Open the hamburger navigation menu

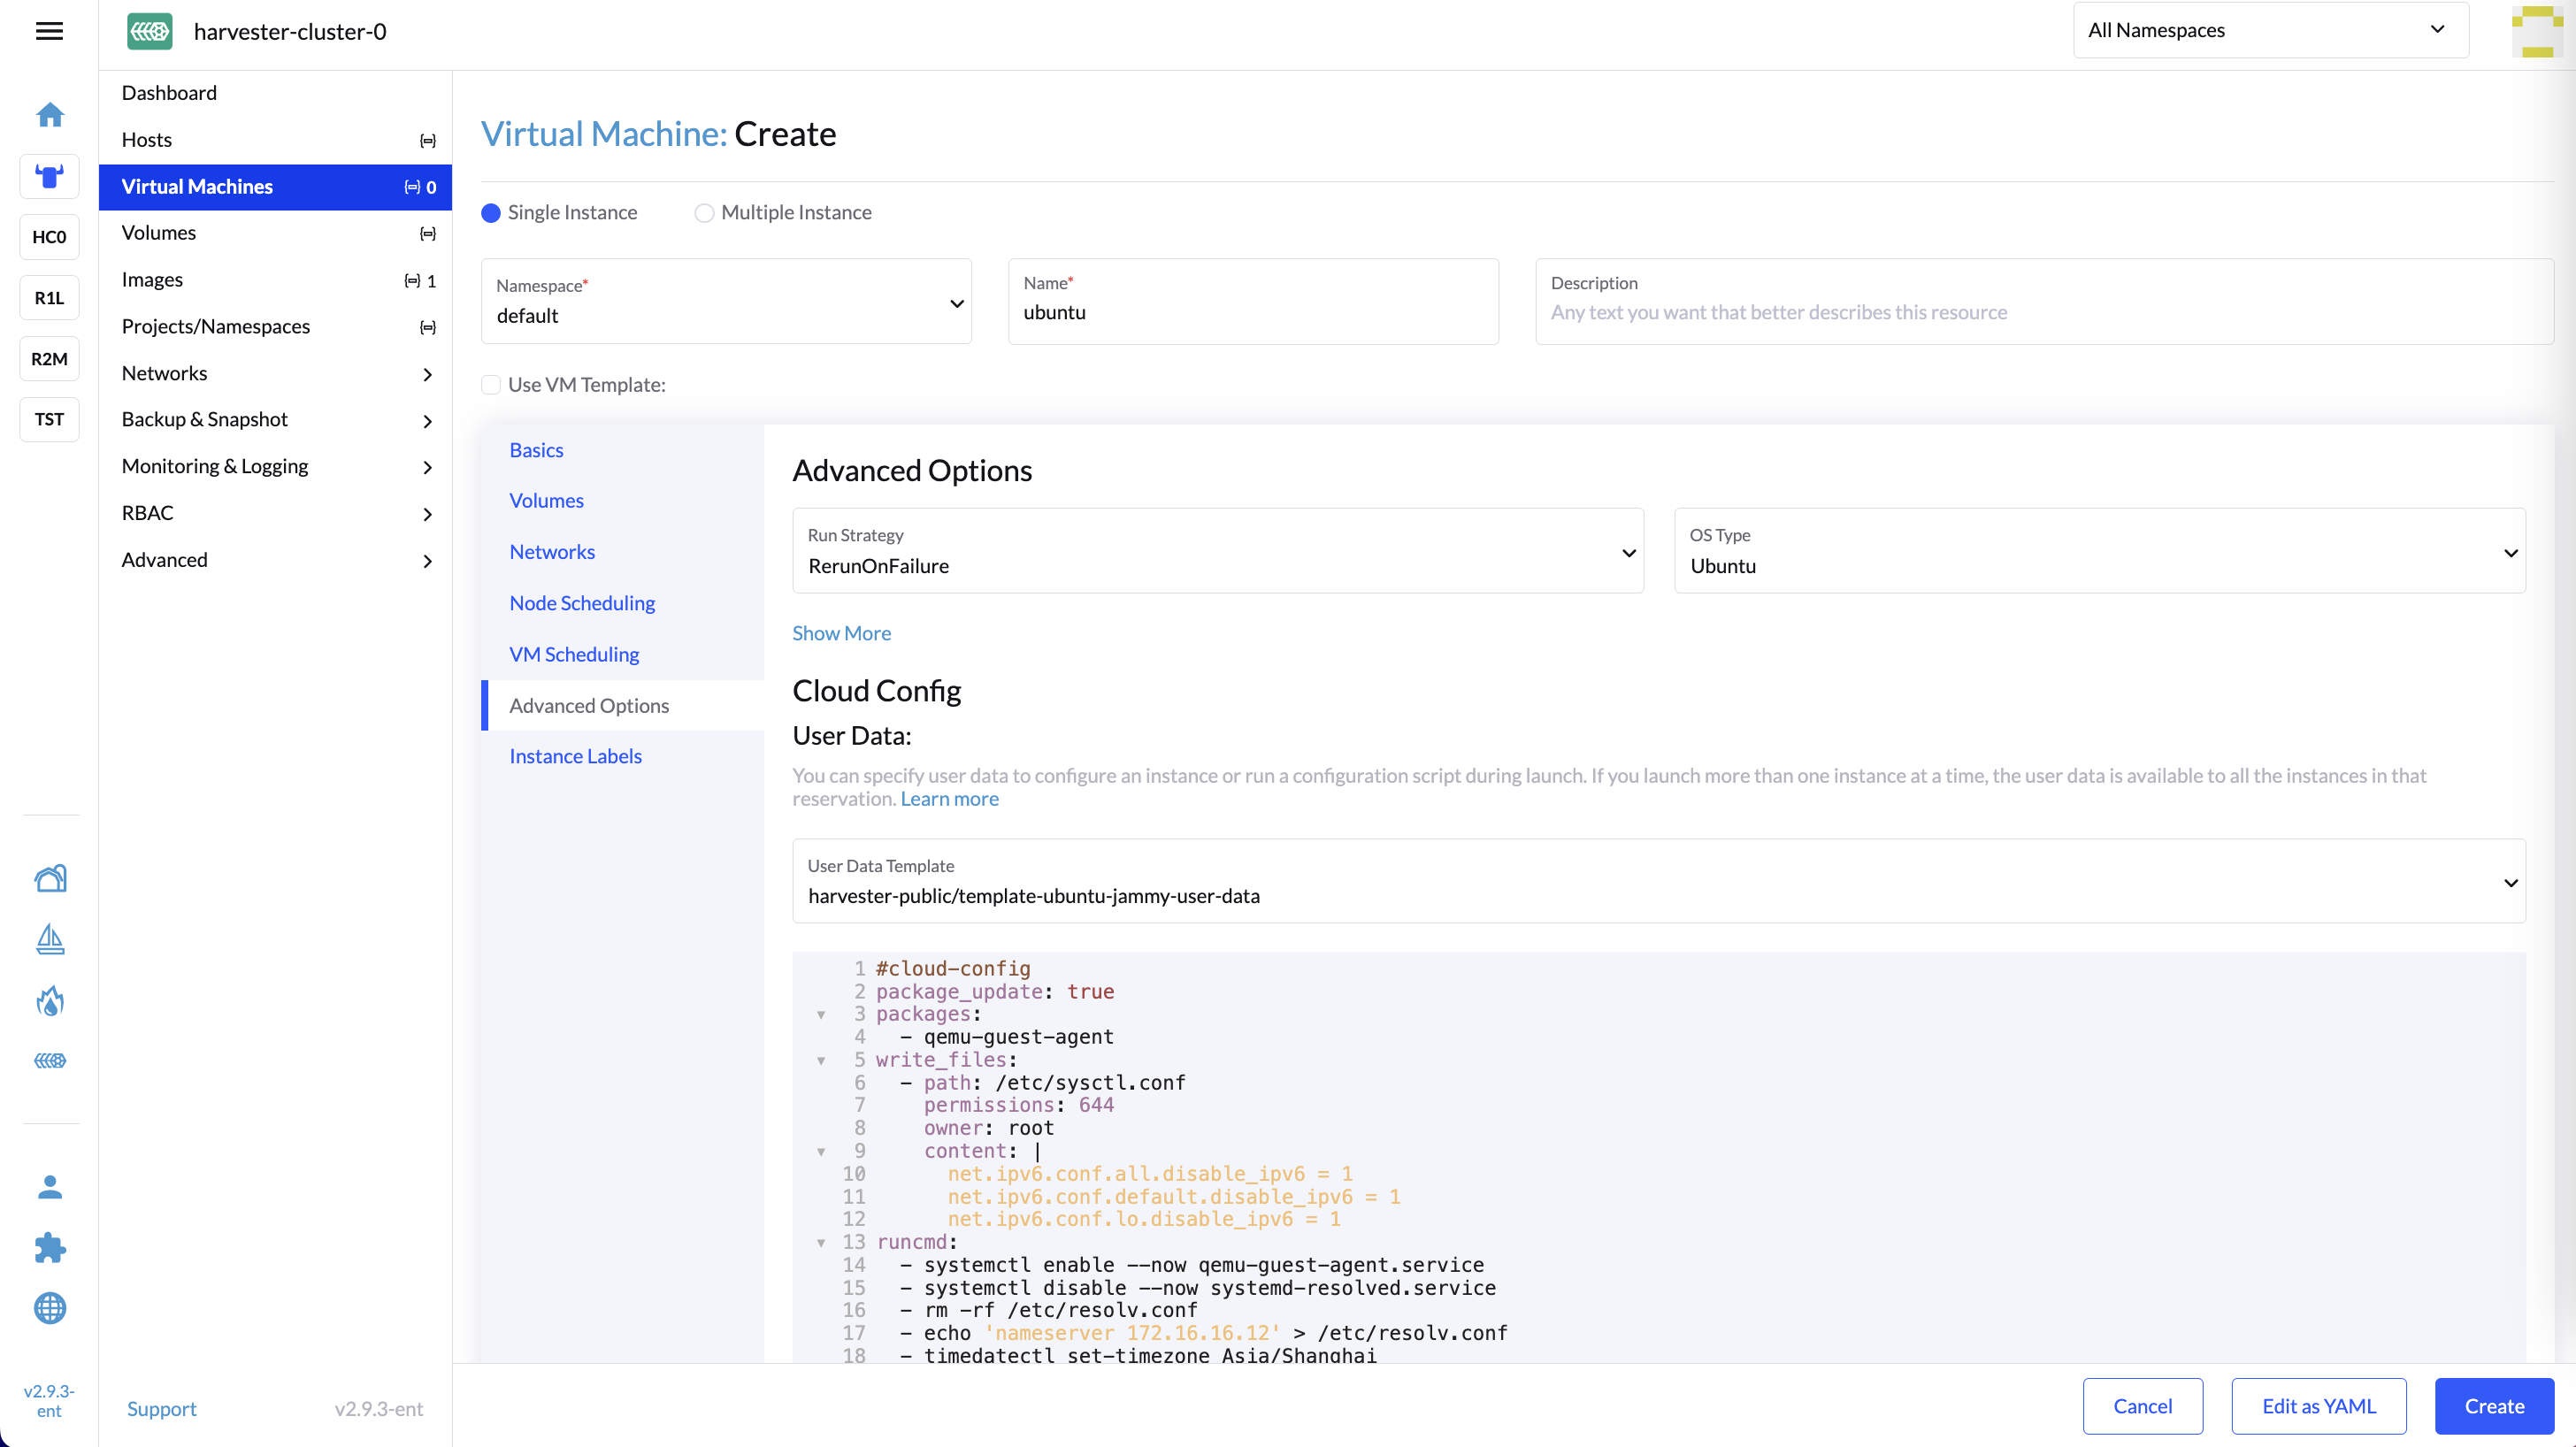coord(49,31)
